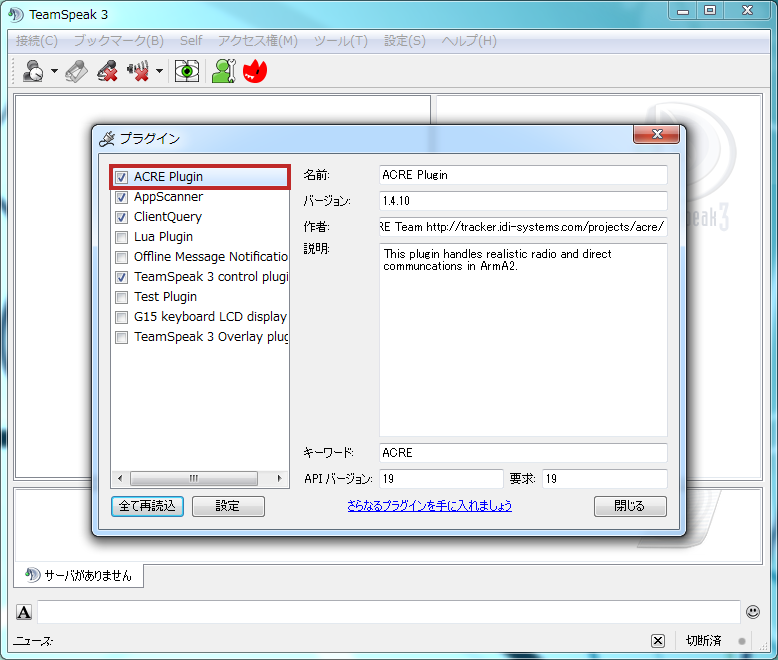
Task: Click the 要求 field showing 19
Action: (x=604, y=479)
